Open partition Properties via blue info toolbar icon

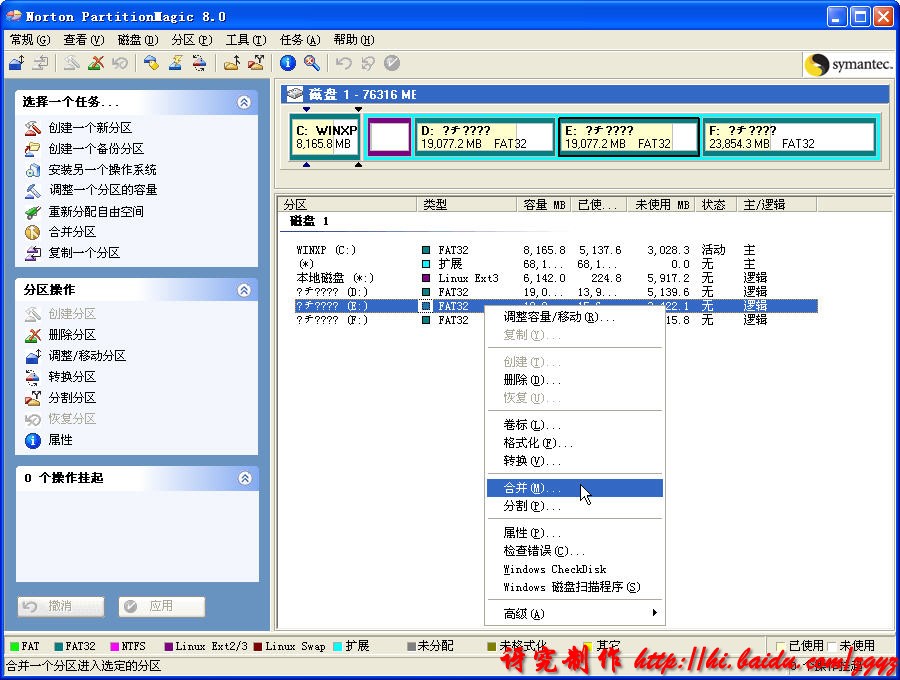coord(288,63)
